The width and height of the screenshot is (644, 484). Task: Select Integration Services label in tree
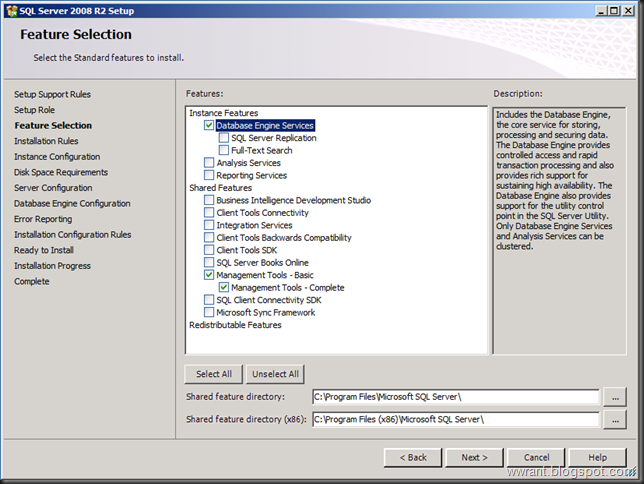coord(254,225)
